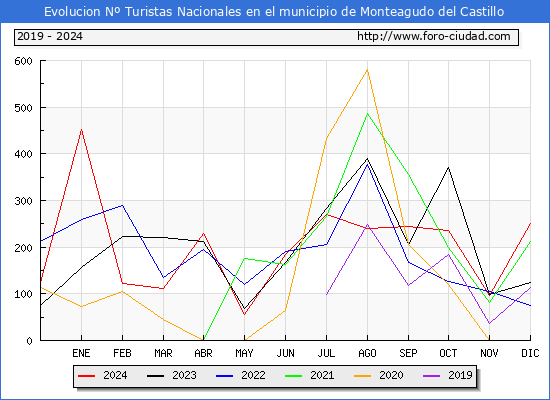
Task: Click the purple 2019 peak at AGO
Action: [x=367, y=224]
